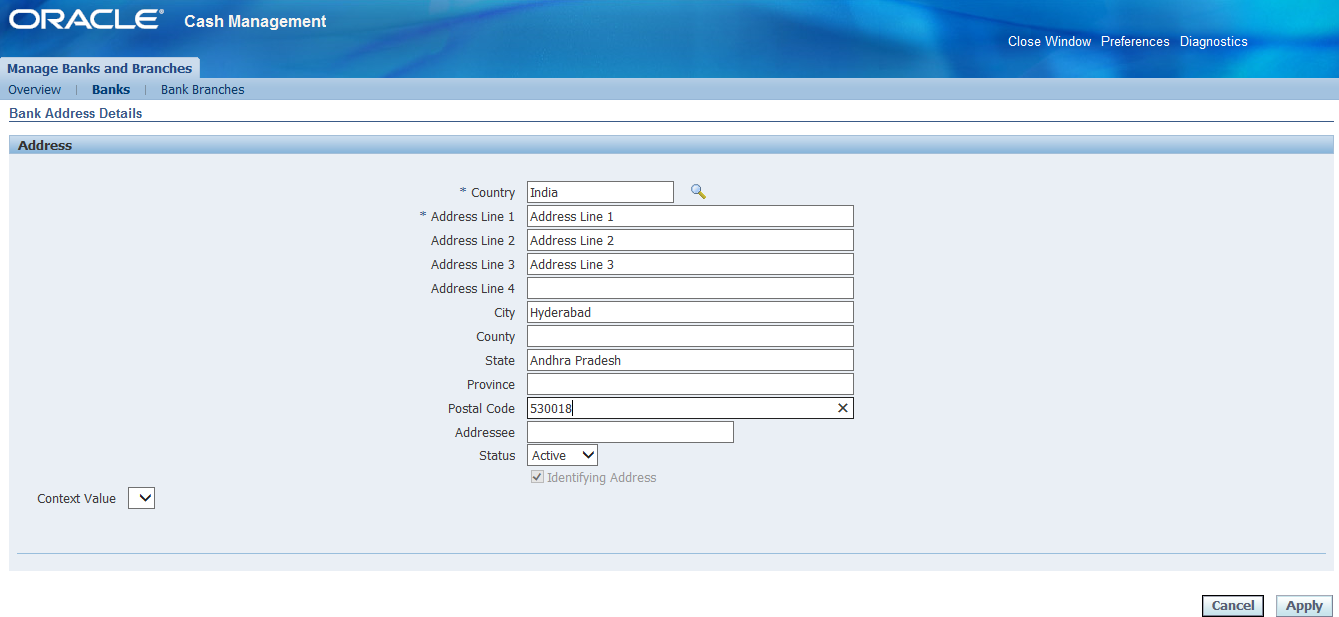Switch to the Overview subtab
Image resolution: width=1339 pixels, height=617 pixels.
(35, 90)
